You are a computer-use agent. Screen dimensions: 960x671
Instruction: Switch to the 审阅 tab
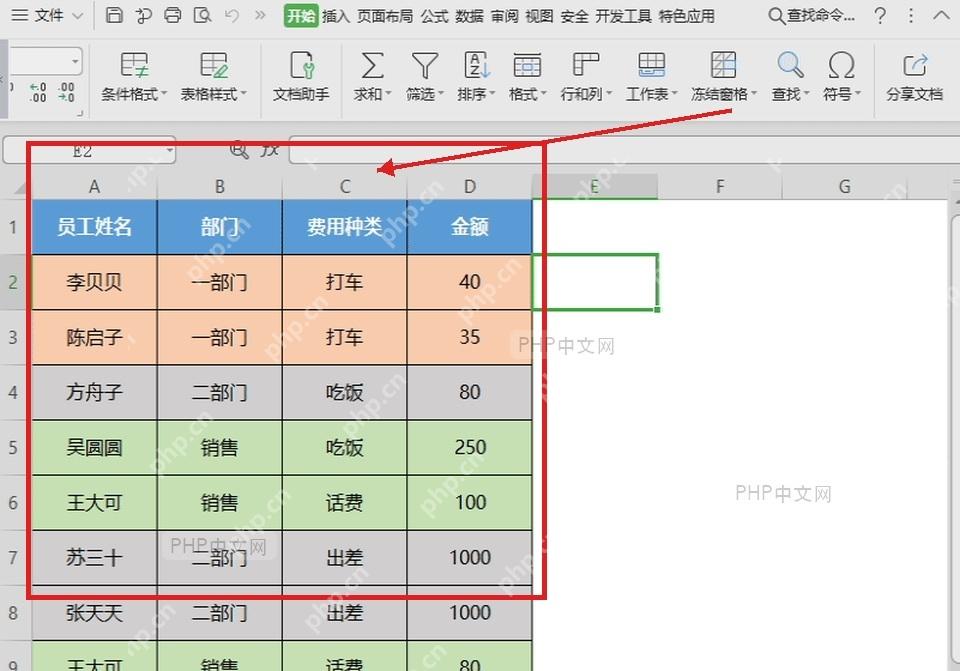(x=504, y=16)
